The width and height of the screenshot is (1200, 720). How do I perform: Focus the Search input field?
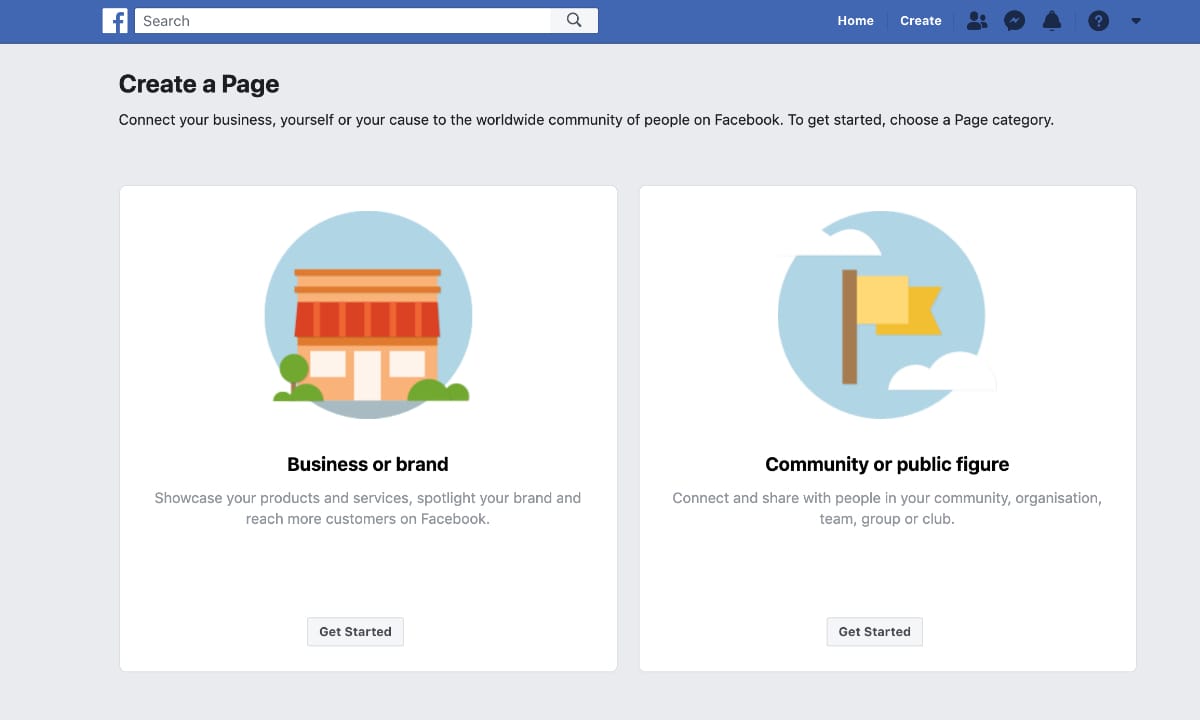coord(343,20)
